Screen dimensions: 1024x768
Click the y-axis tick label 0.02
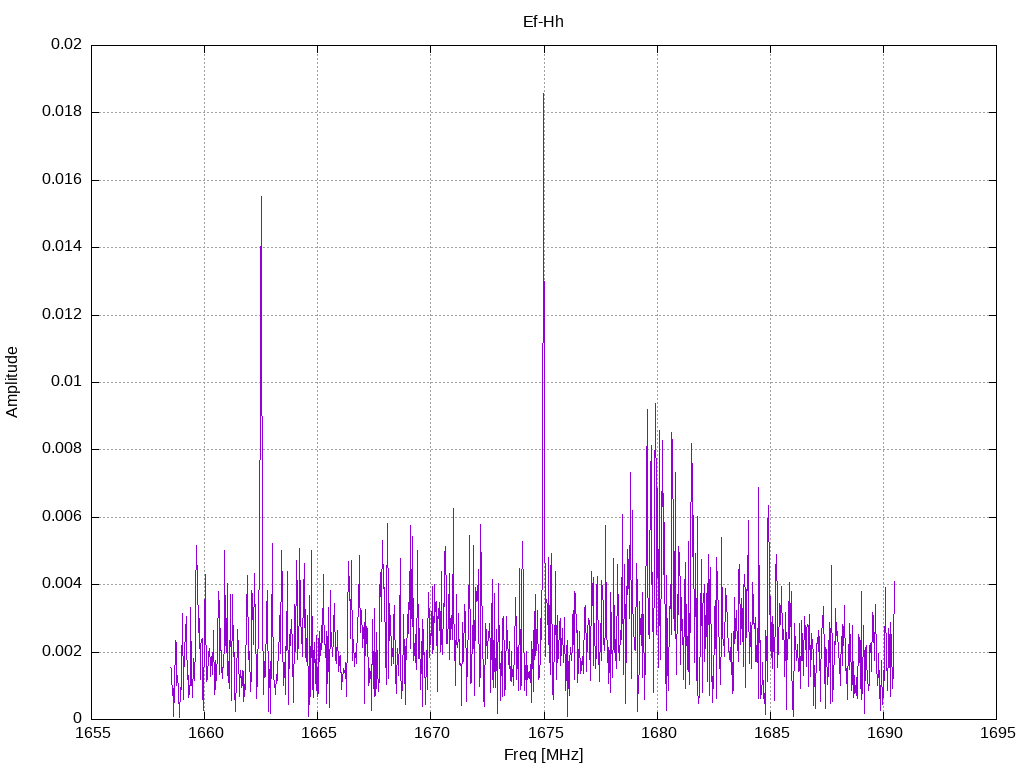tap(67, 44)
